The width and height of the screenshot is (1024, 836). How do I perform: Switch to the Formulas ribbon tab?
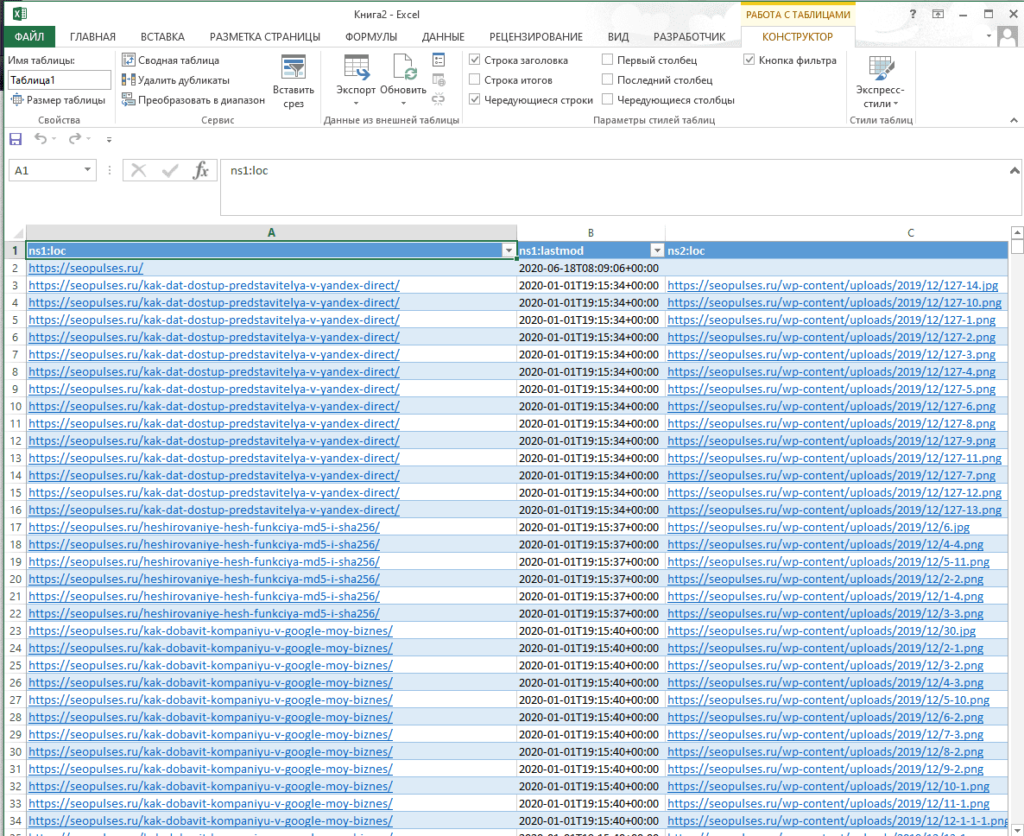tap(371, 37)
